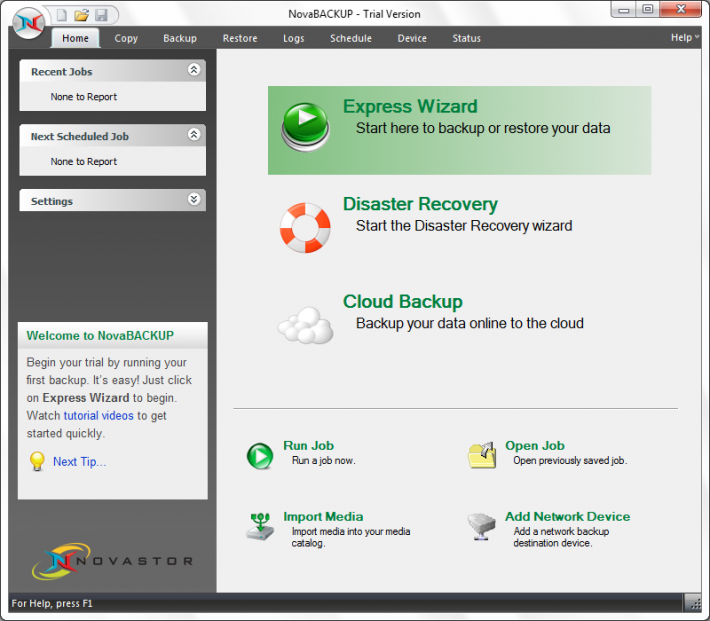Switch to the Logs tab

pyautogui.click(x=293, y=39)
